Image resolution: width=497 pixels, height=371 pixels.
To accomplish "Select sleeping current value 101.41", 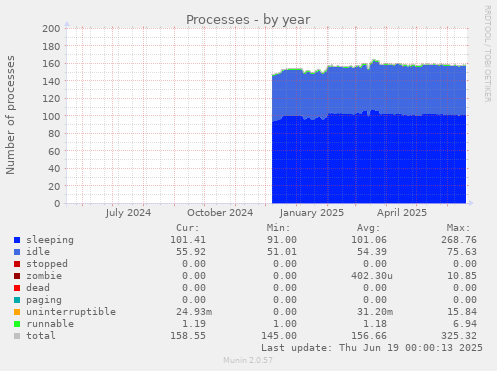I will [x=188, y=240].
